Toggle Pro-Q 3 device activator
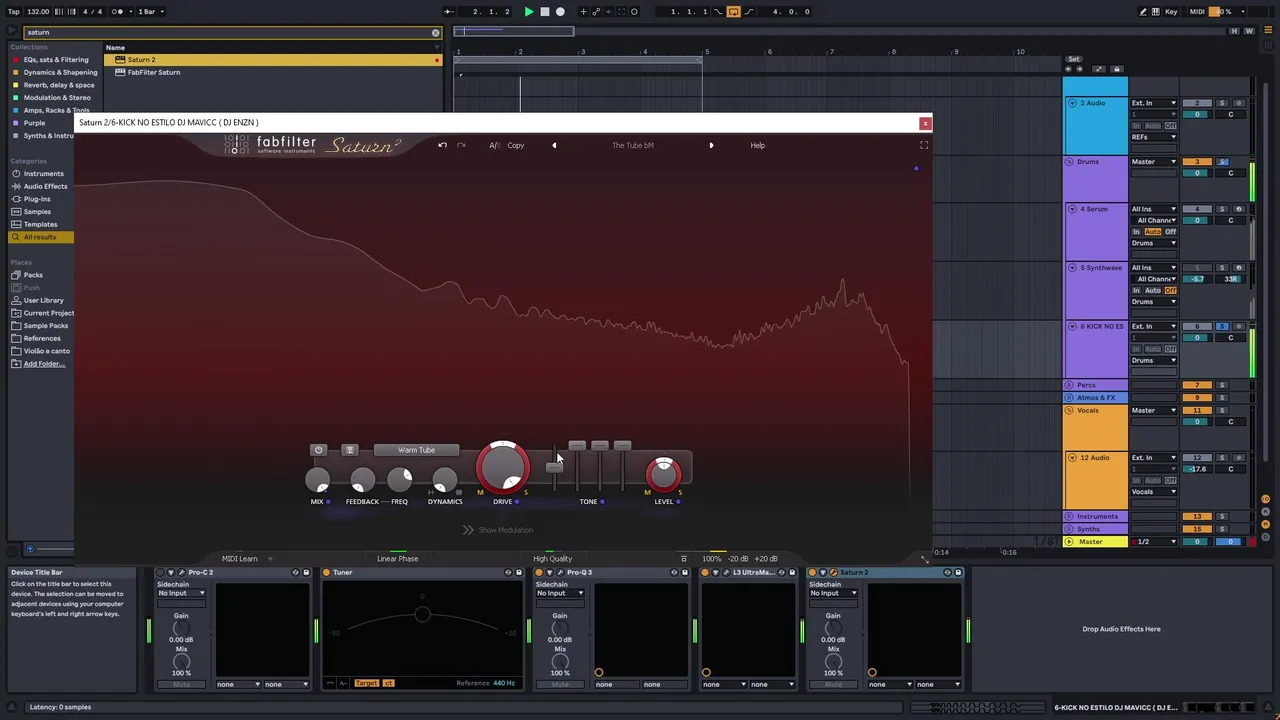This screenshot has width=1280, height=720. coord(539,573)
